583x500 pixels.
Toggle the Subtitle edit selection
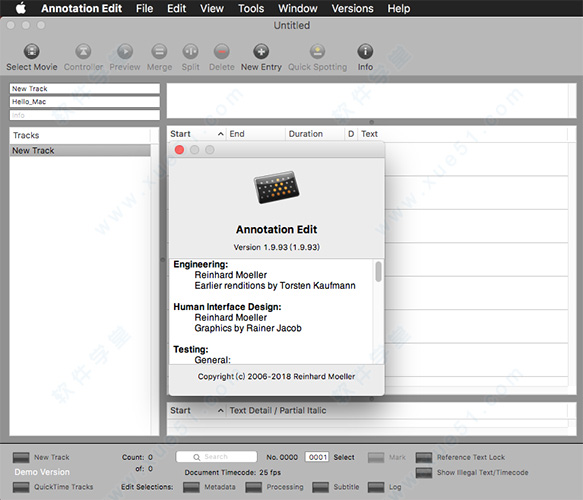(321, 487)
